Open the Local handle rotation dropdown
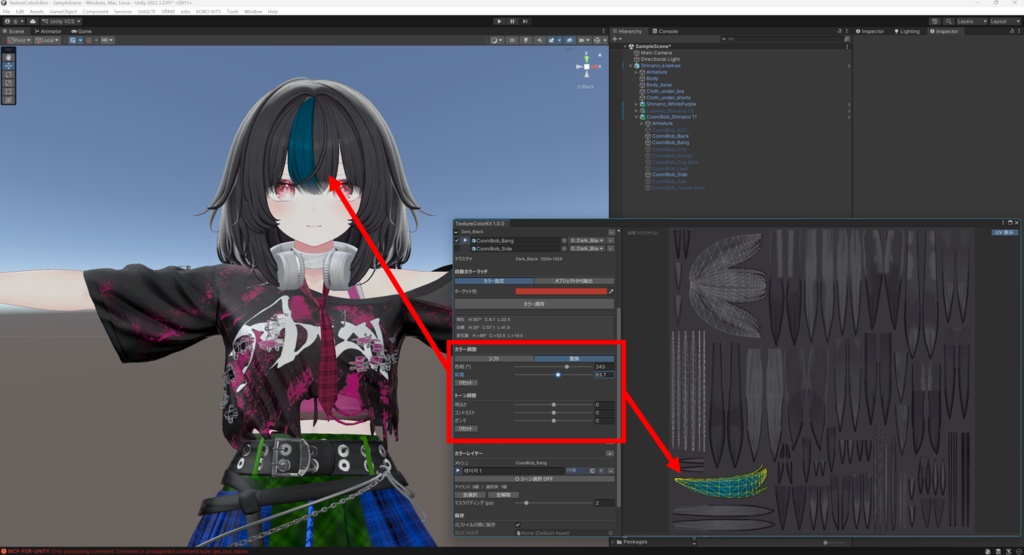This screenshot has height=555, width=1024. tap(46, 40)
